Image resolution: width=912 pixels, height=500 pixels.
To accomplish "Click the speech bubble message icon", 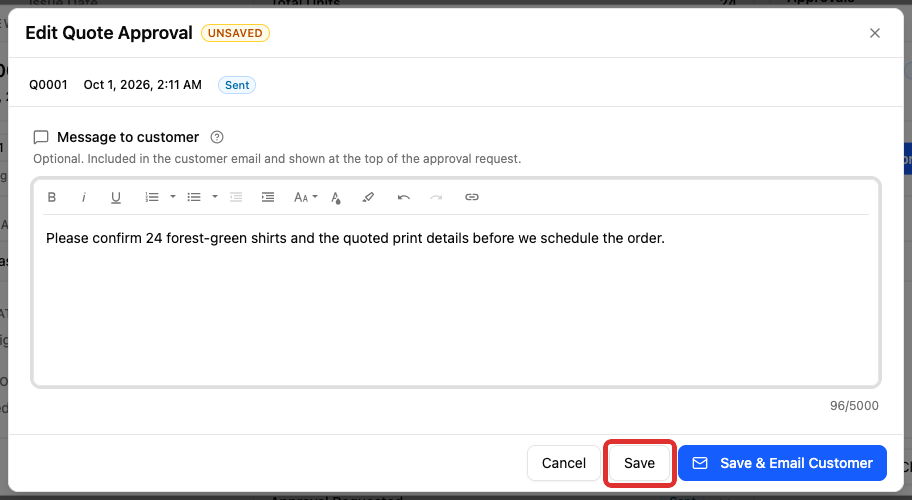I will pyautogui.click(x=41, y=137).
